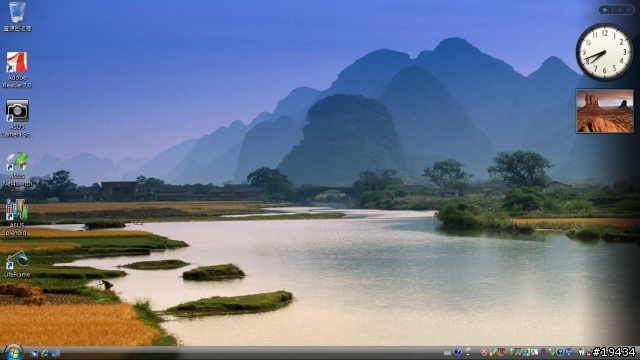Select the LifeFrame desktop shortcut

17,264
